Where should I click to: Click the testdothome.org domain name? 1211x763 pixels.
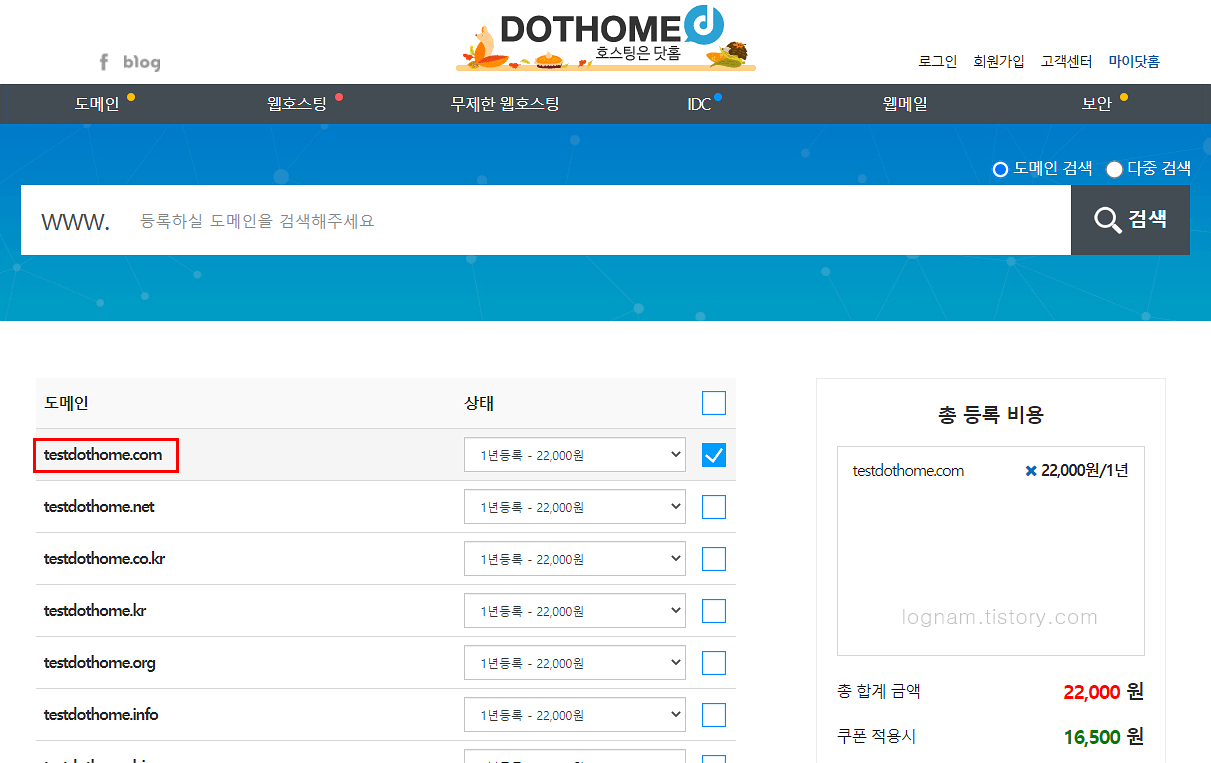coord(100,663)
